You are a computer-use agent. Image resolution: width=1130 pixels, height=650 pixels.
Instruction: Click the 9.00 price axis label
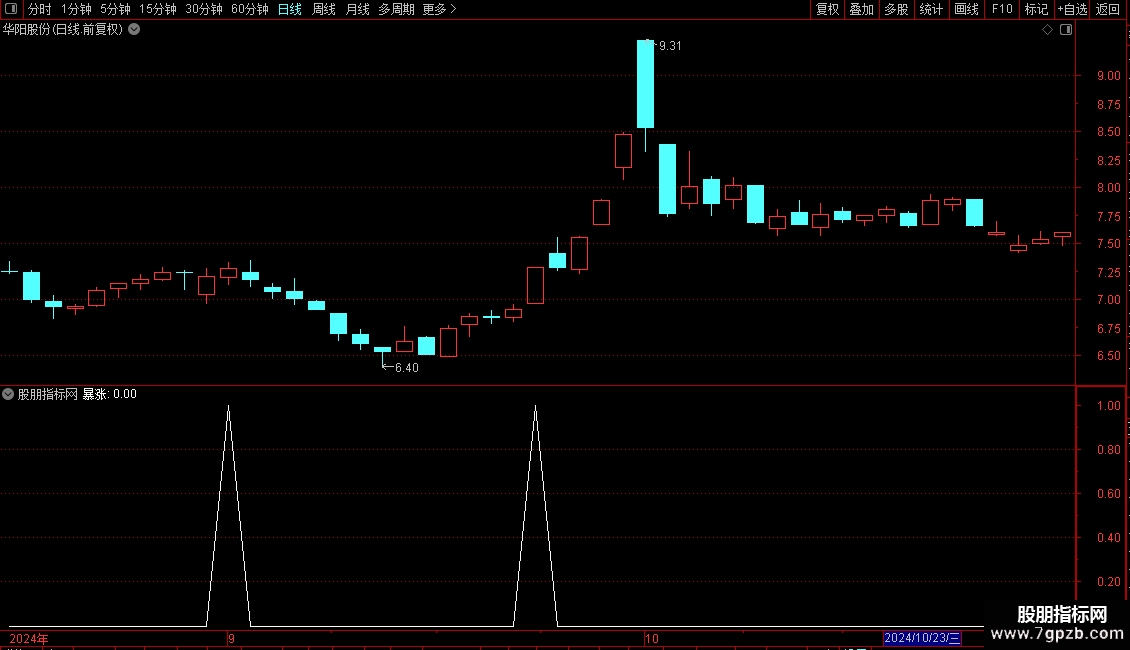click(1108, 76)
